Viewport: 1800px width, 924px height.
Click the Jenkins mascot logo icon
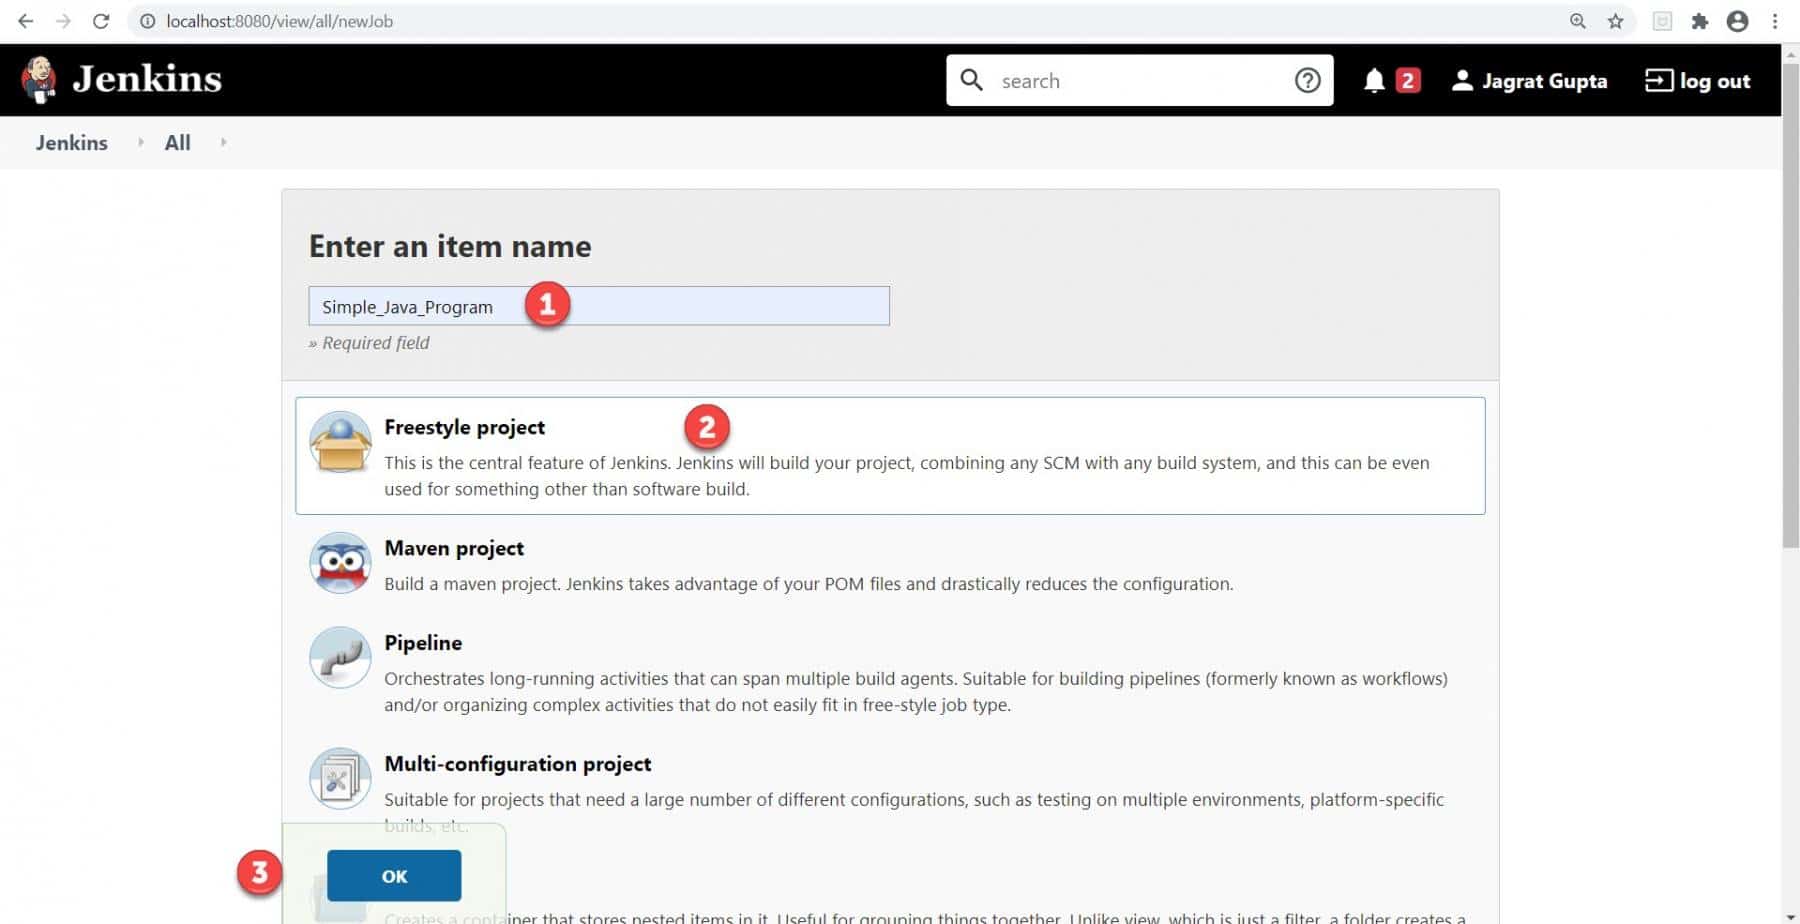coord(40,79)
